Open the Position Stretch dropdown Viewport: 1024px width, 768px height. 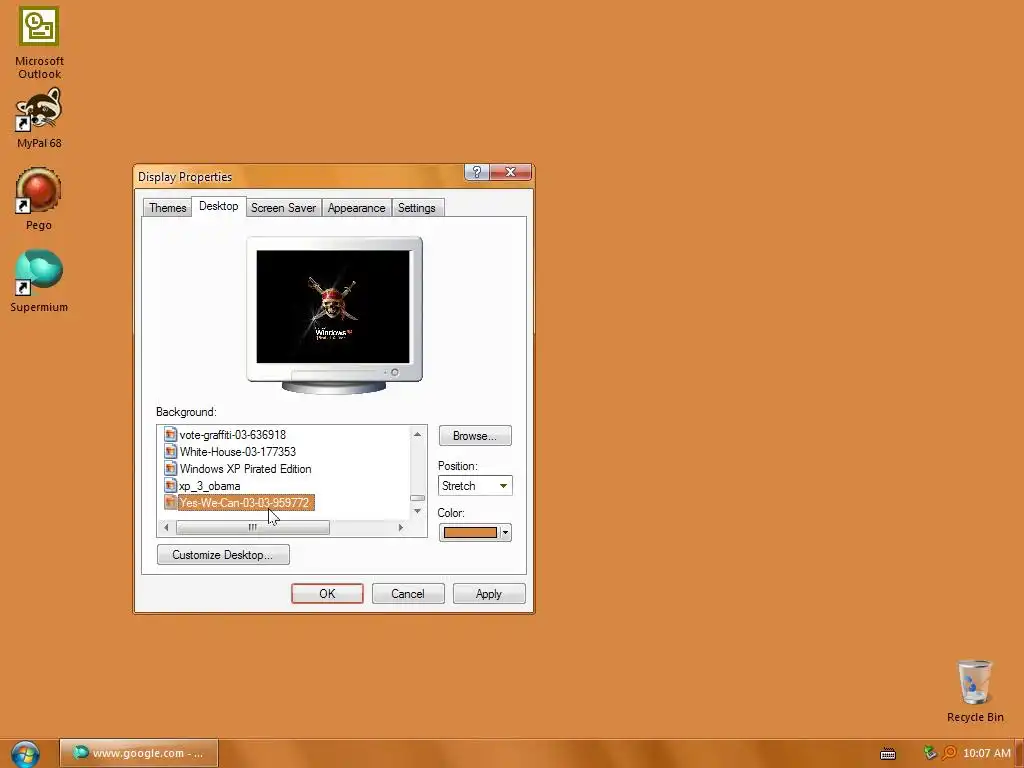[x=475, y=486]
